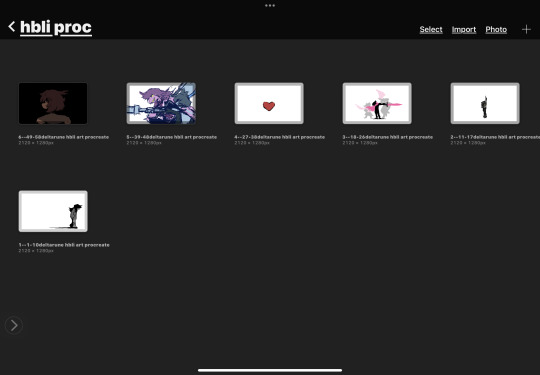Click the Import button

[x=464, y=30]
